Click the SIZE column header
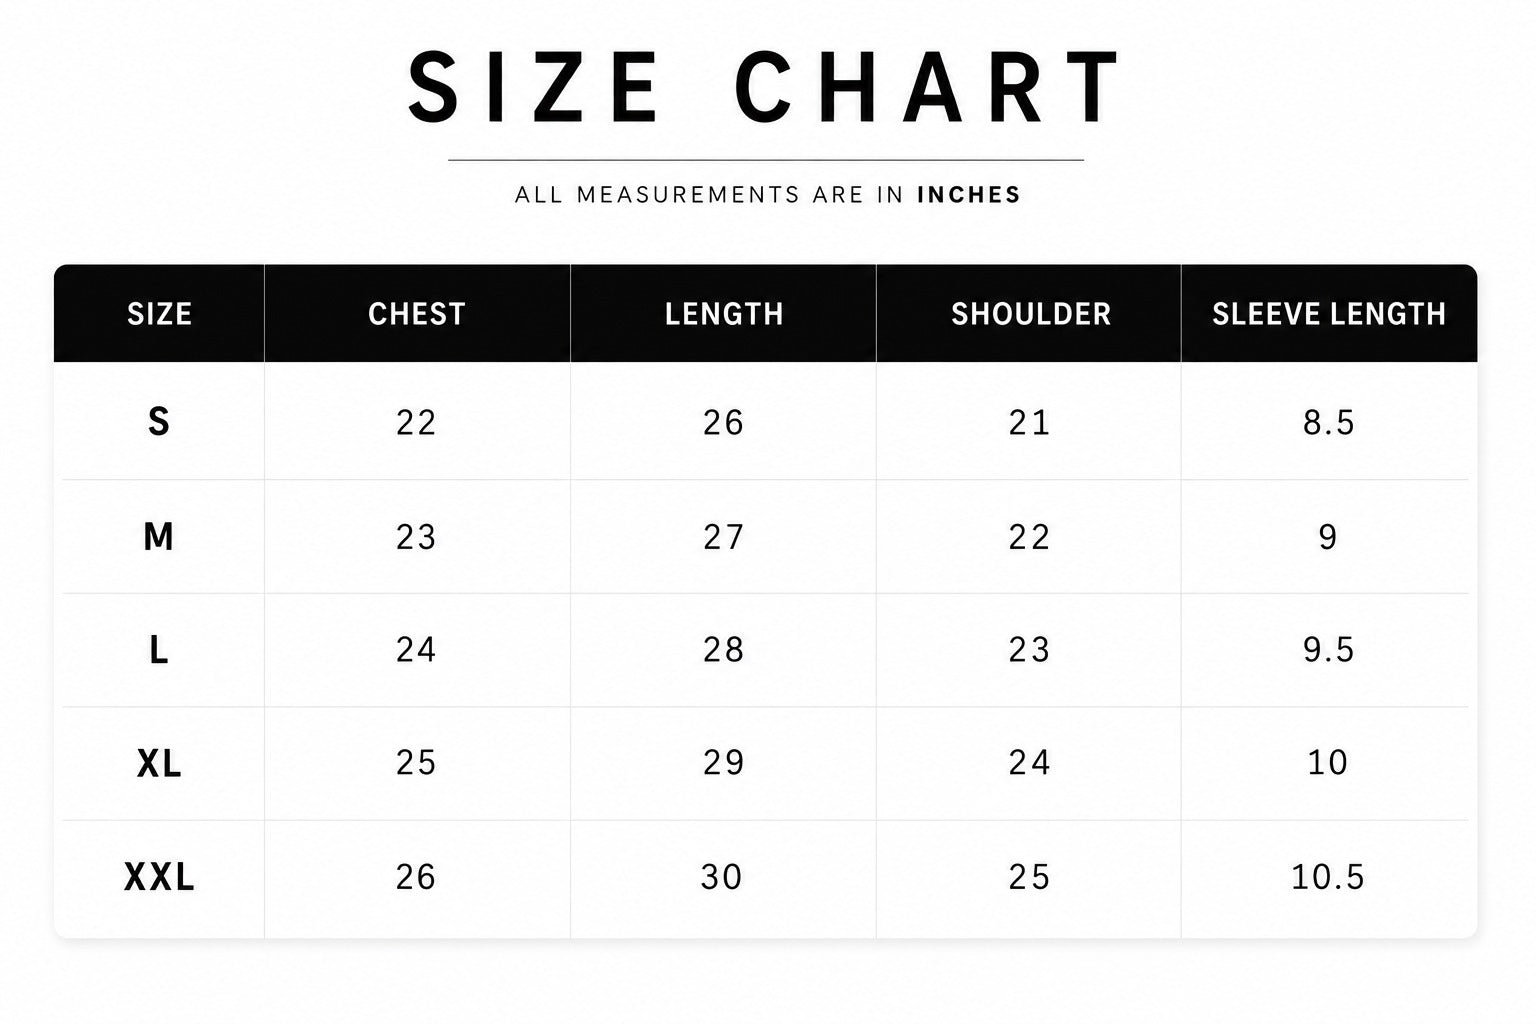Screen dimensions: 1536x1024 (159, 314)
